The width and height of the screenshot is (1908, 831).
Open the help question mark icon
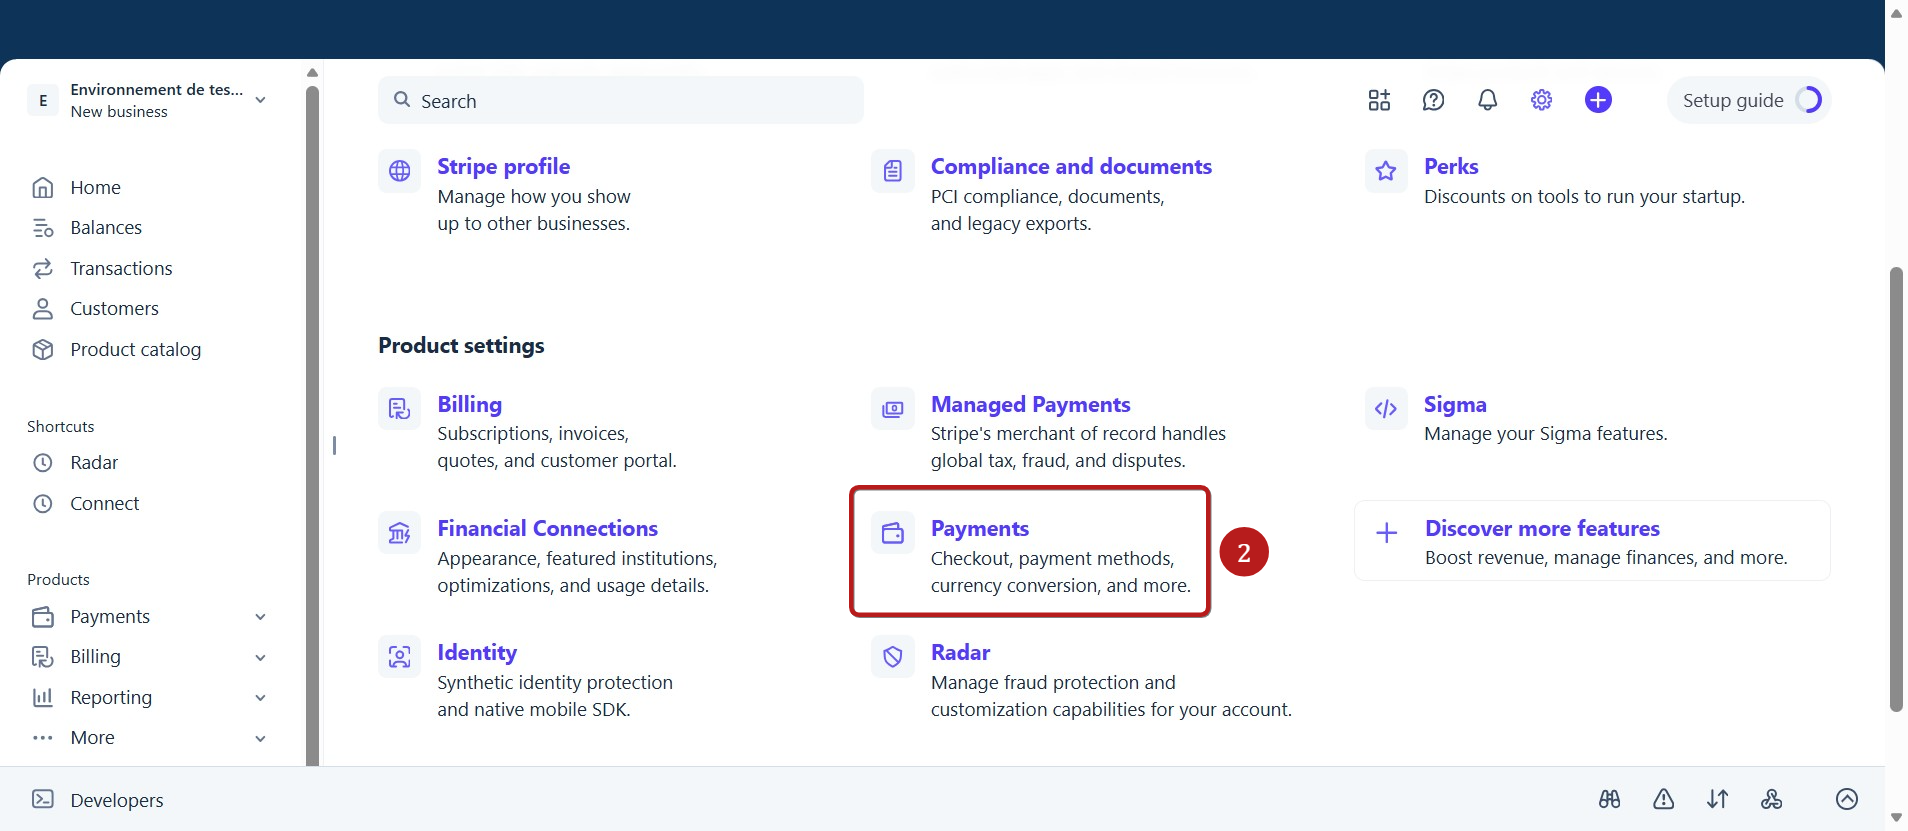pos(1433,100)
